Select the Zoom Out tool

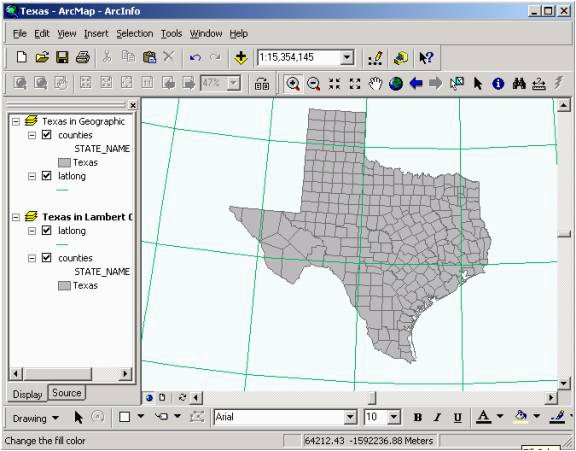313,84
